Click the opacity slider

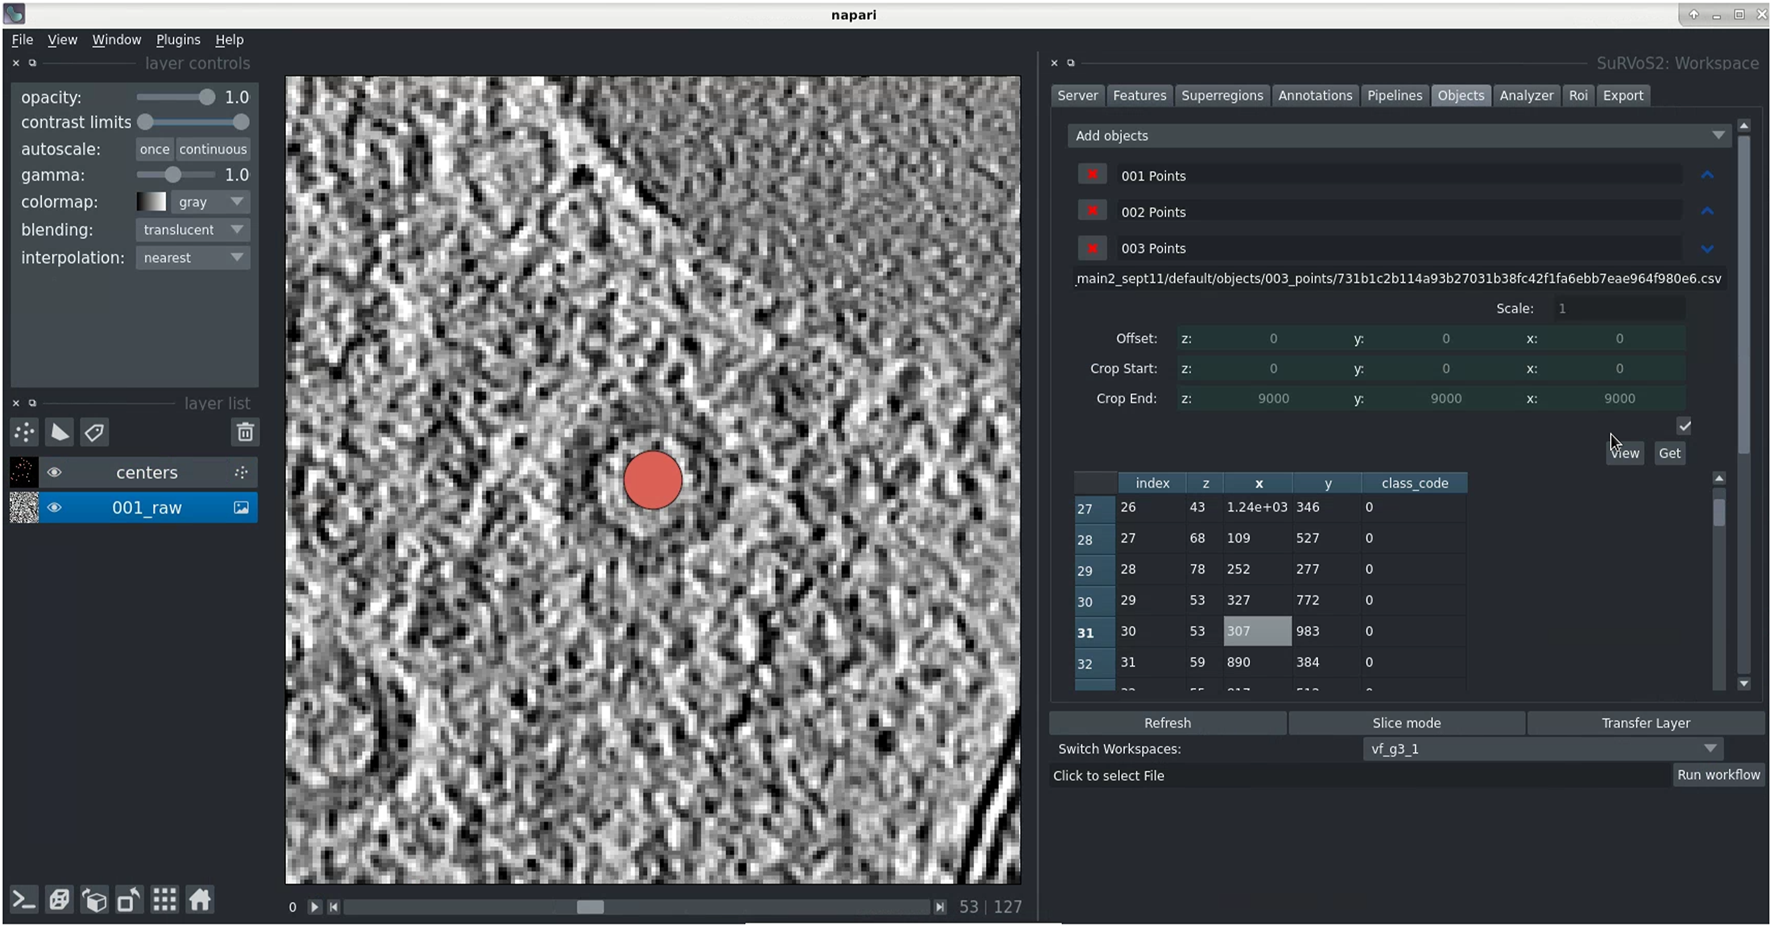tap(176, 98)
